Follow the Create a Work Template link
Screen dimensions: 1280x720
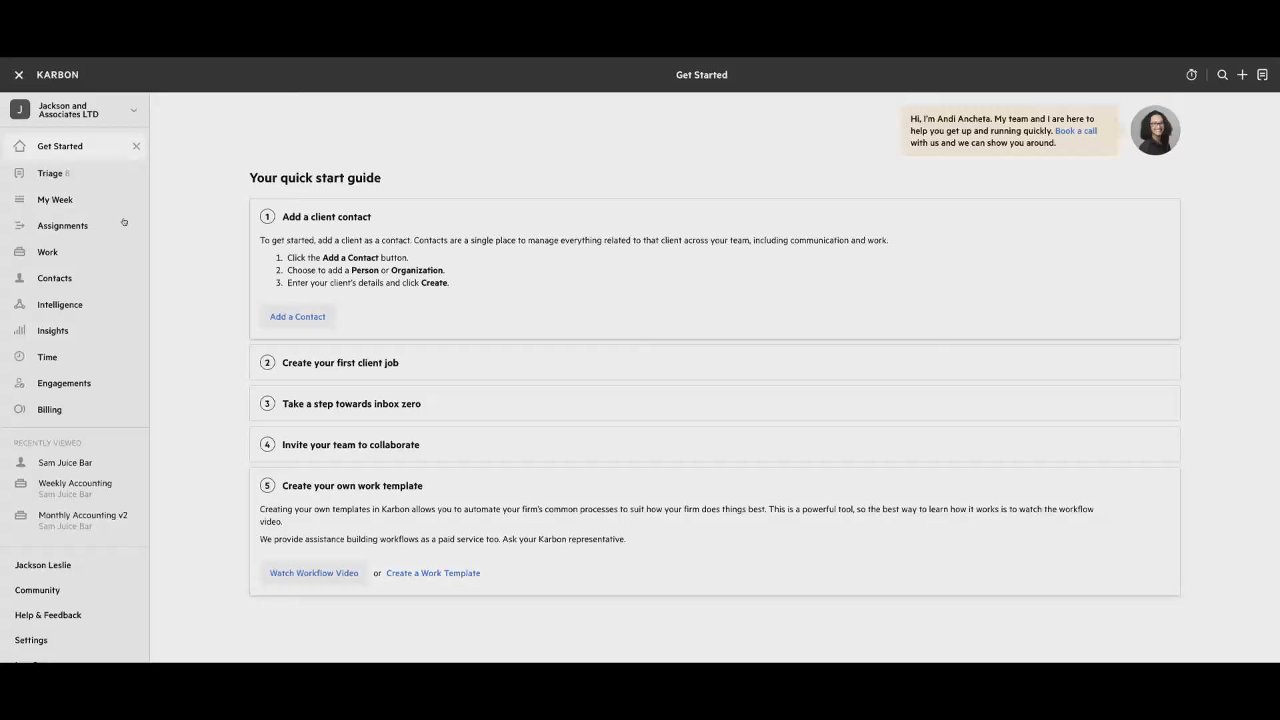pyautogui.click(x=433, y=573)
